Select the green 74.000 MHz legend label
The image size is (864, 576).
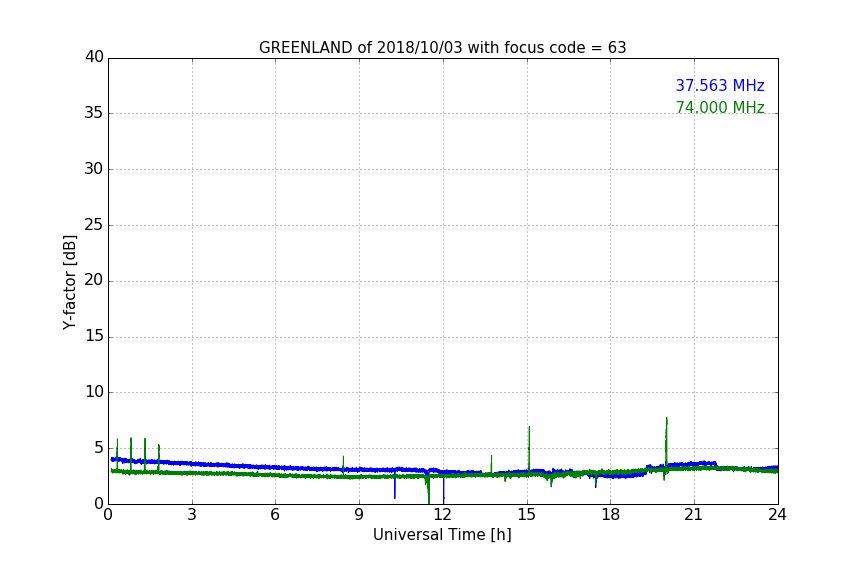tap(720, 107)
